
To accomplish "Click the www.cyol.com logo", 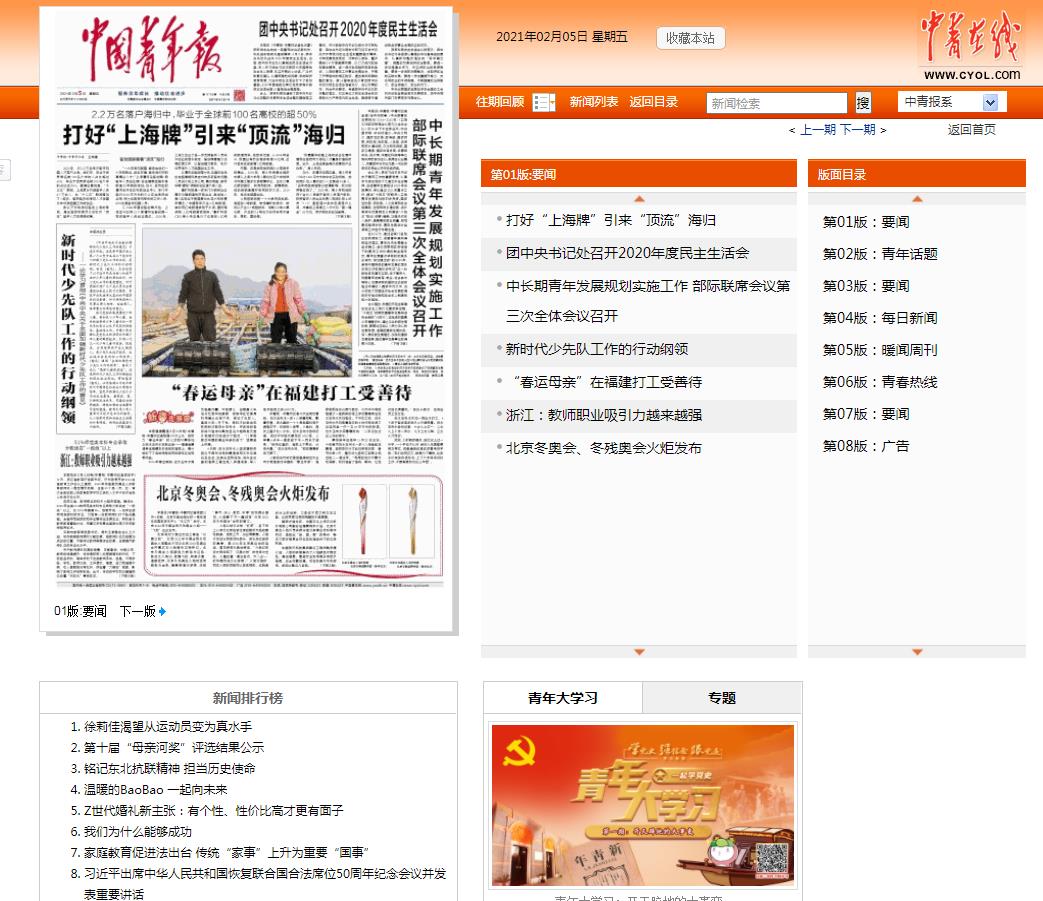I will (x=970, y=45).
